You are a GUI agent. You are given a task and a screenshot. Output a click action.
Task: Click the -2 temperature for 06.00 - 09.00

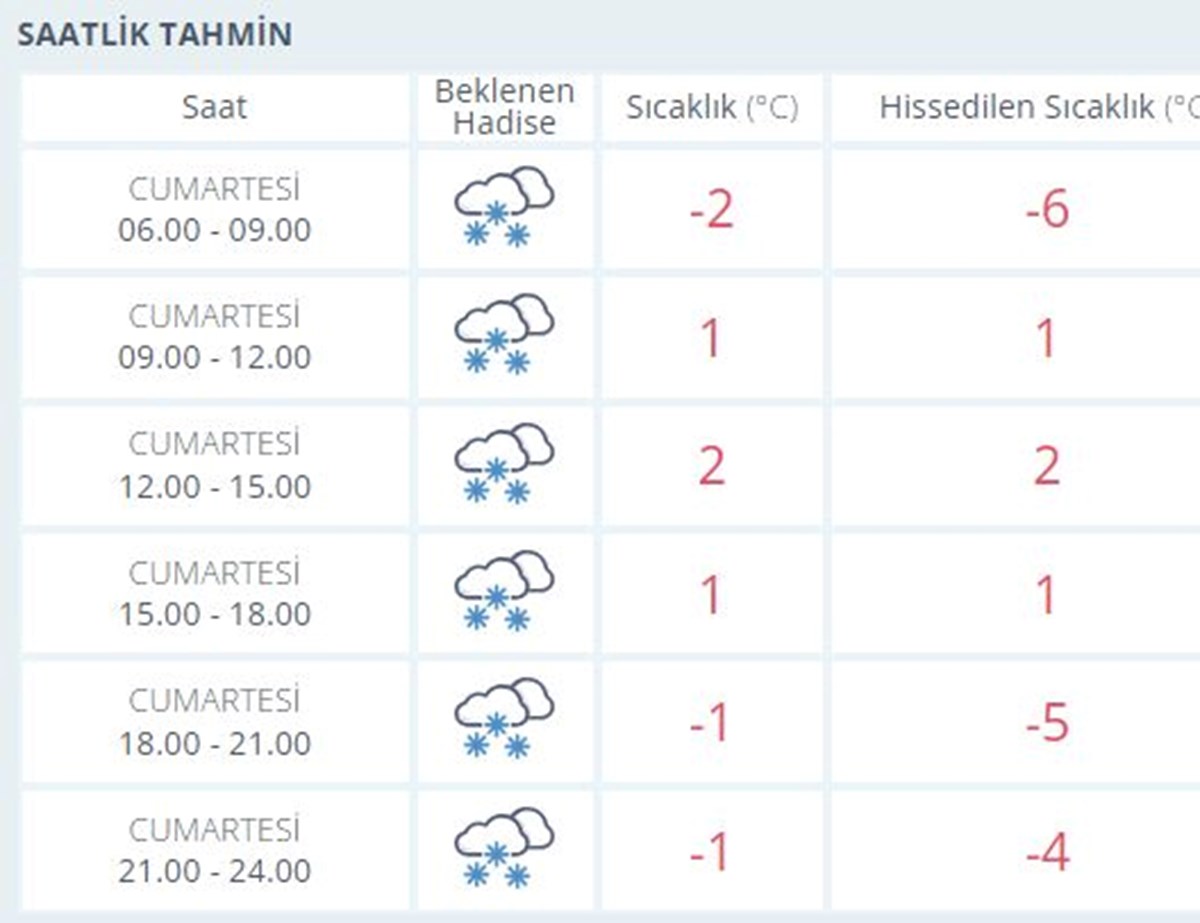[711, 210]
